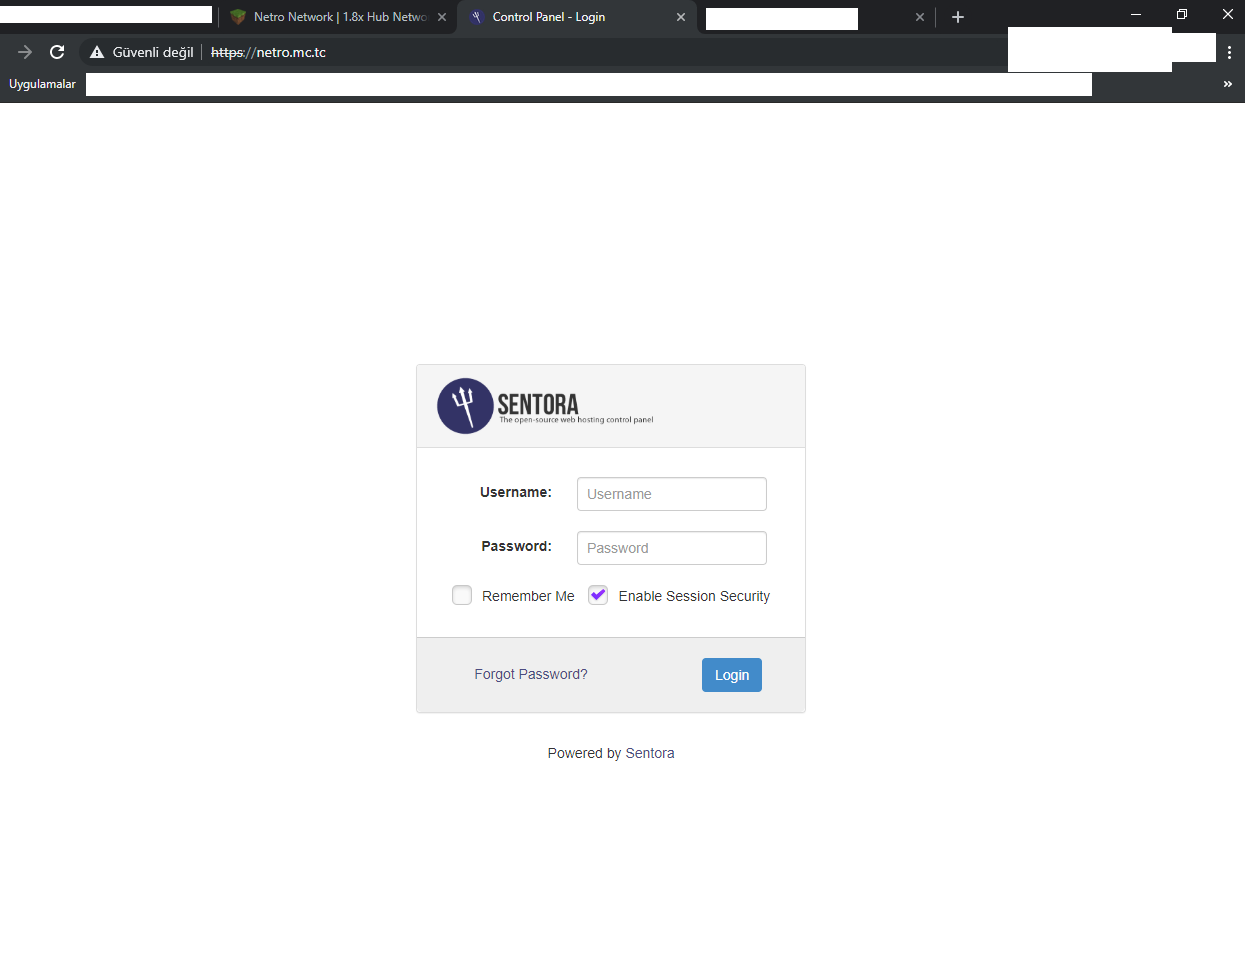Select the Control Panel - Login tab
Viewport: 1245px width, 967px height.
[577, 17]
